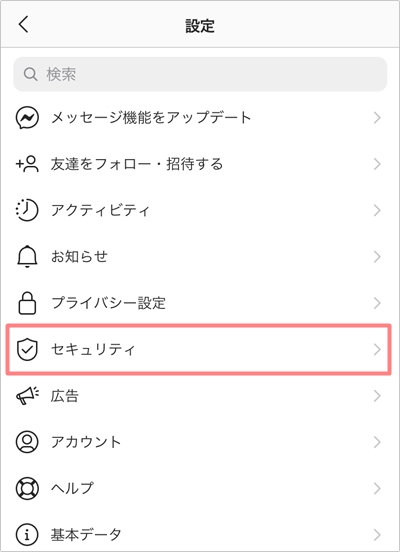400x552 pixels.
Task: Tap the info icon for 基本データ
Action: [27, 535]
